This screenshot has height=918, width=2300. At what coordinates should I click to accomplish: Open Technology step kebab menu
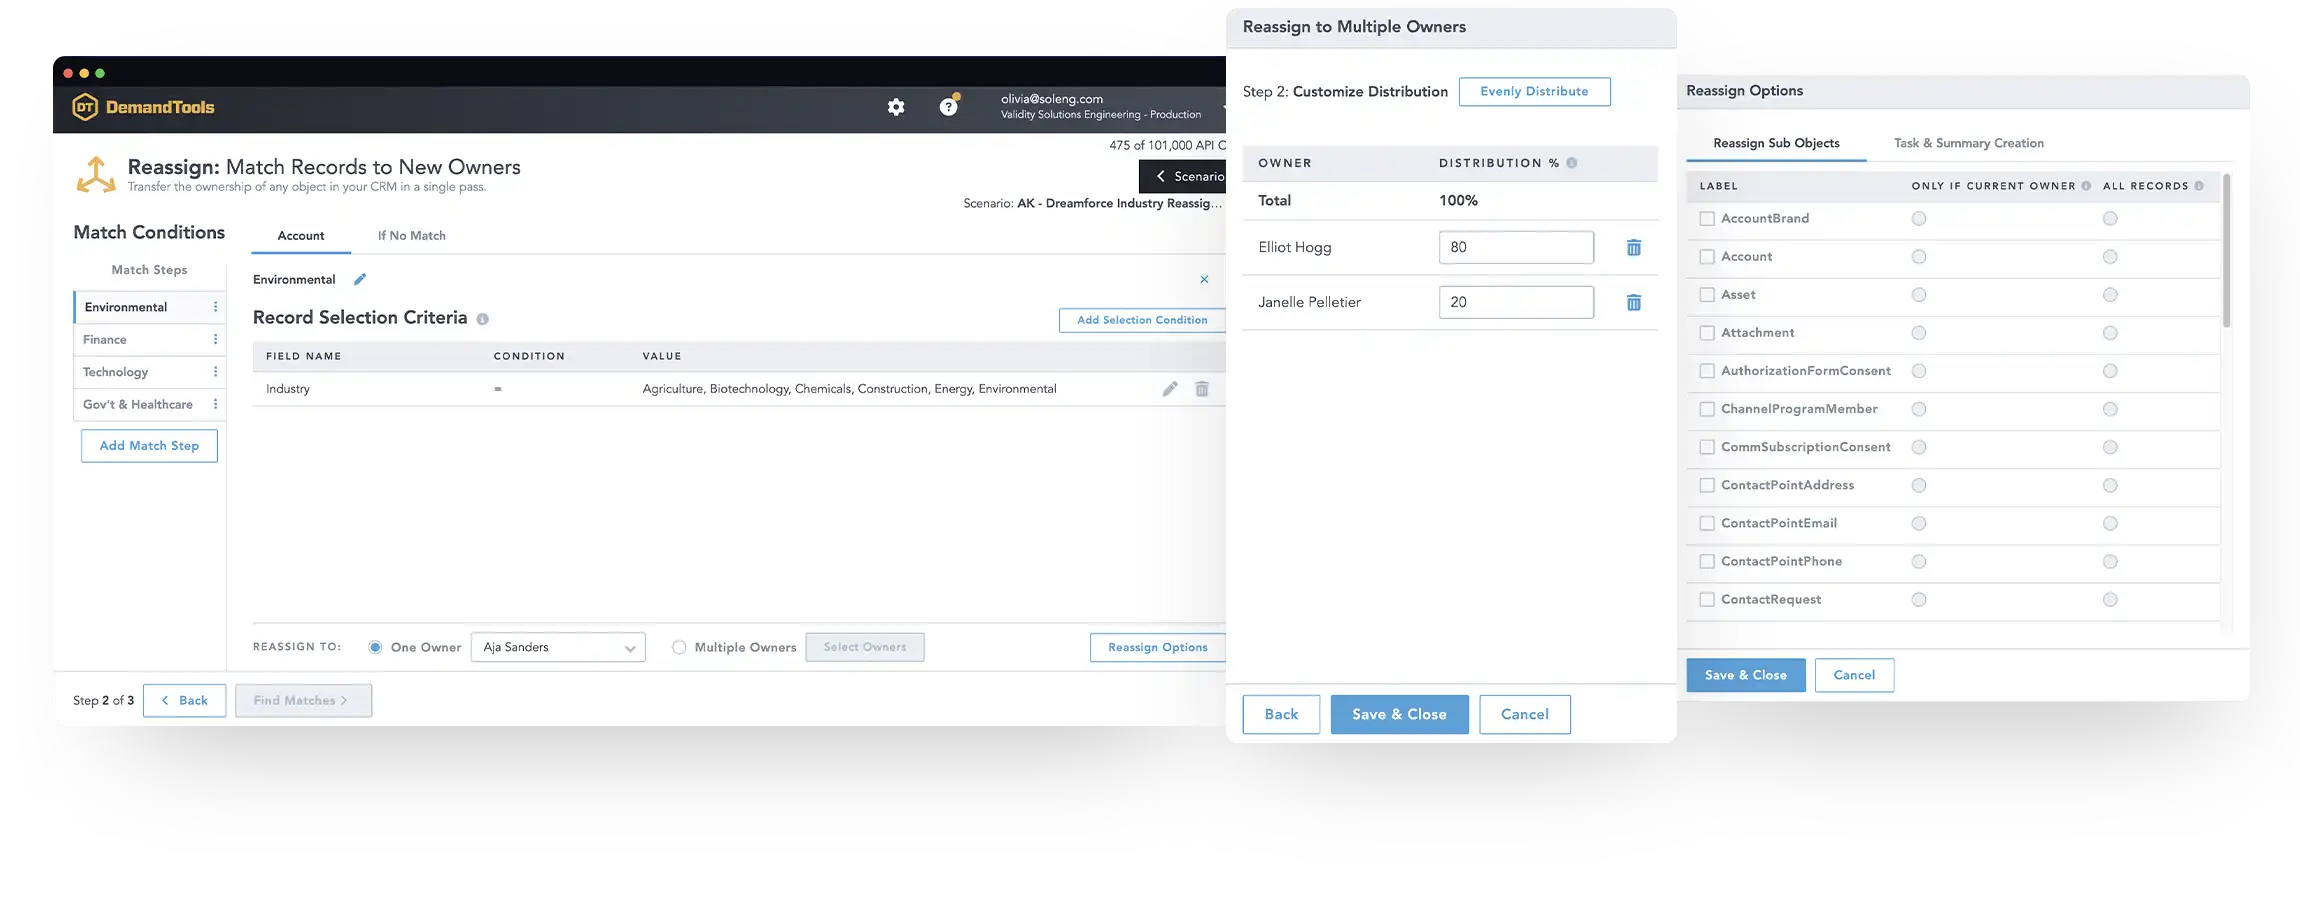(x=215, y=372)
